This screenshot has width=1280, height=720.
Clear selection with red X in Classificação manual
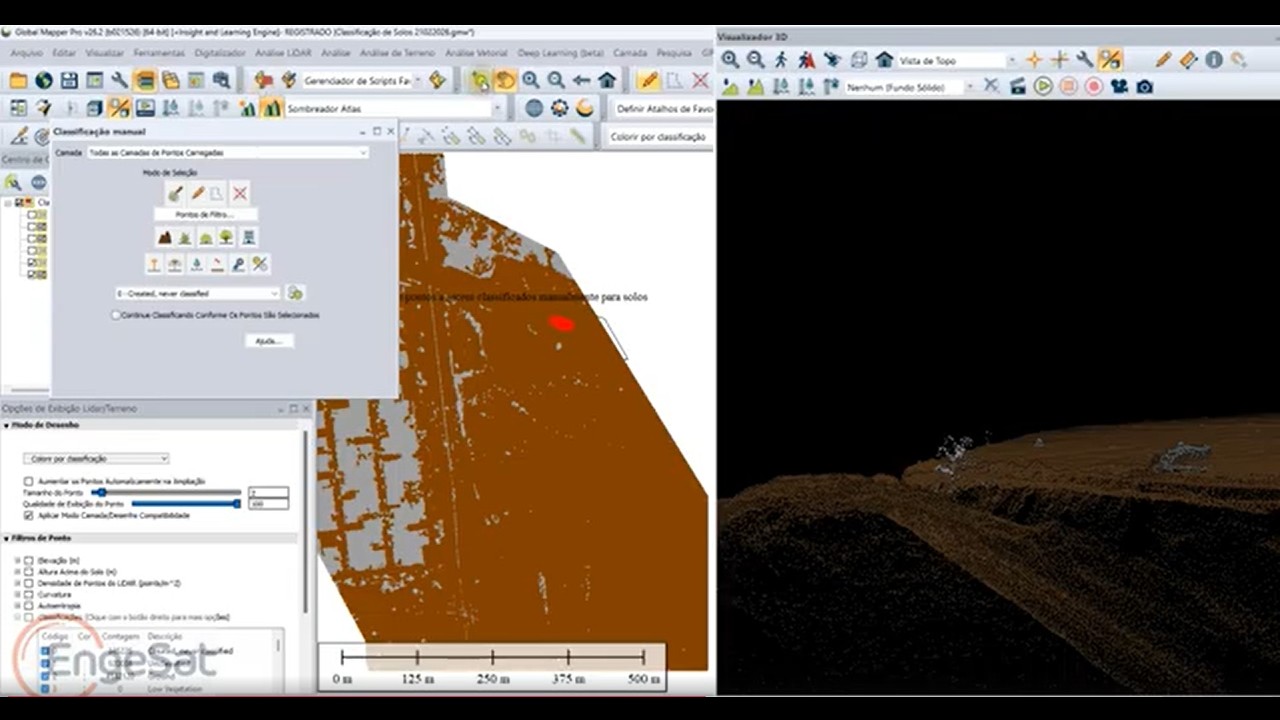click(x=240, y=193)
